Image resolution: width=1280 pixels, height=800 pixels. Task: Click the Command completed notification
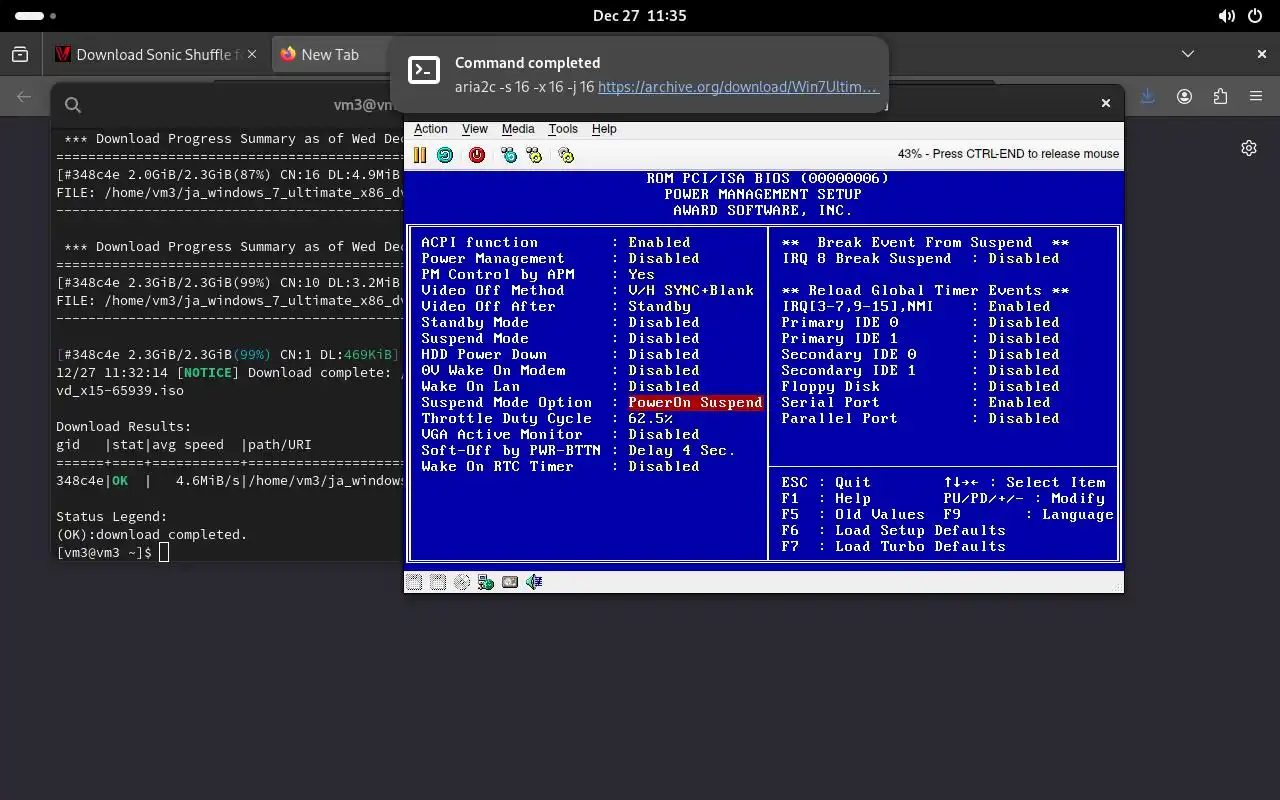[637, 75]
